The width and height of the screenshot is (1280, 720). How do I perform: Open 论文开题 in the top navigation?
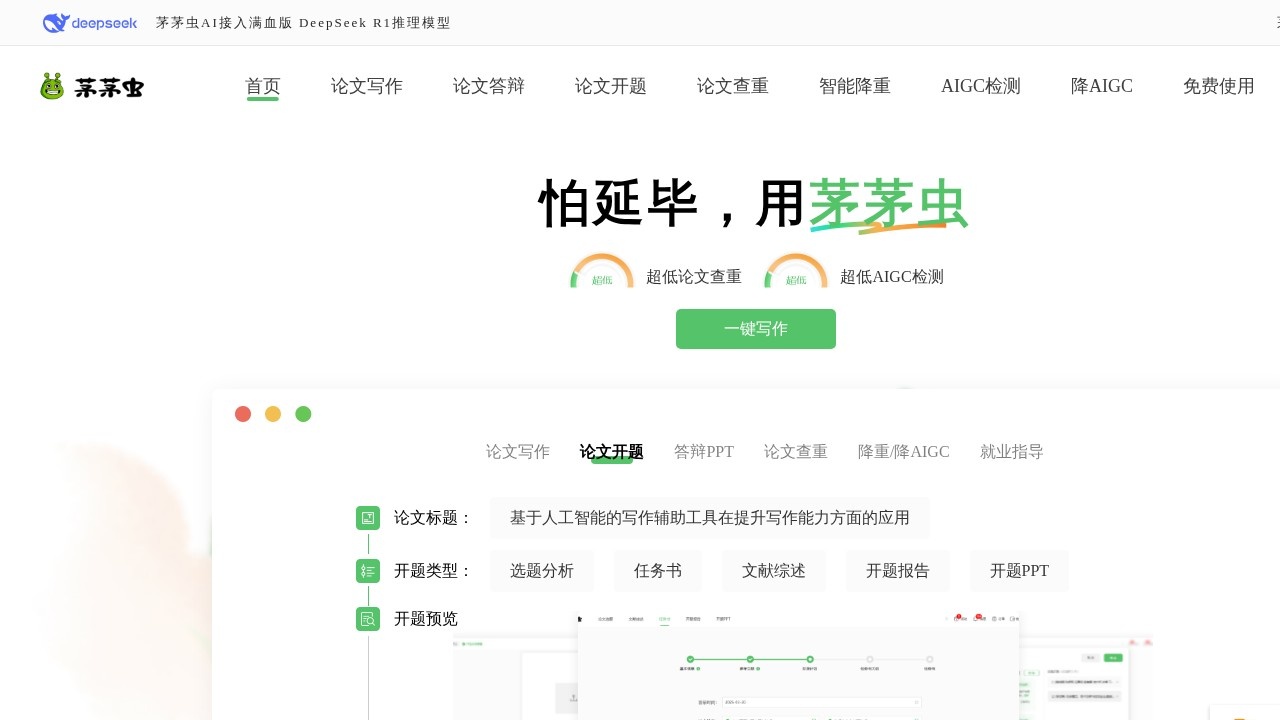pos(611,86)
